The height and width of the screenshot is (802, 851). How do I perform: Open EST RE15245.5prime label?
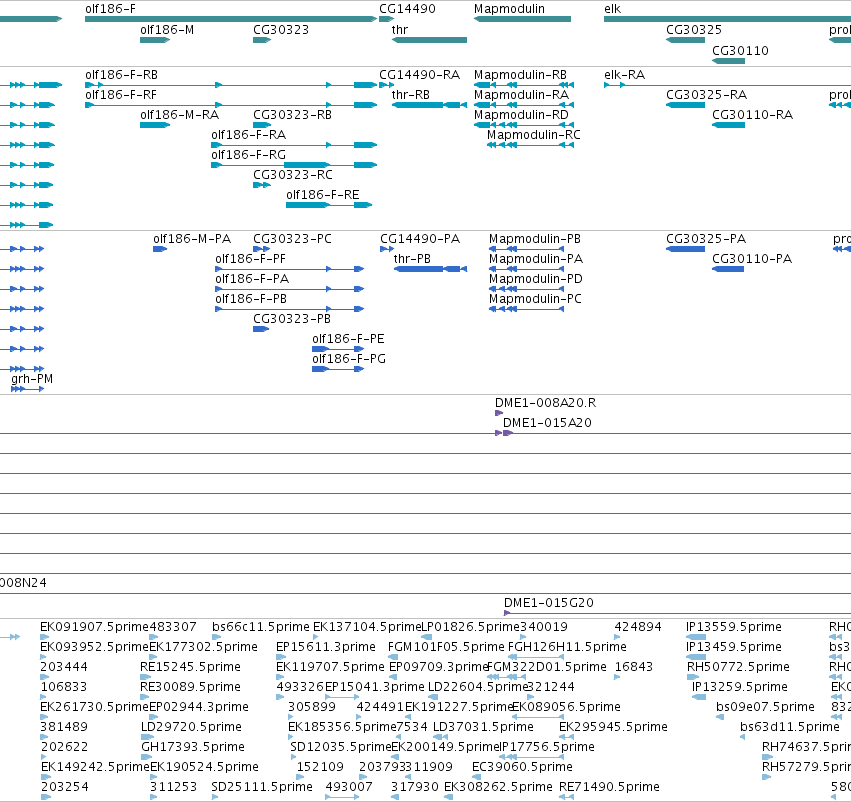pos(190,667)
